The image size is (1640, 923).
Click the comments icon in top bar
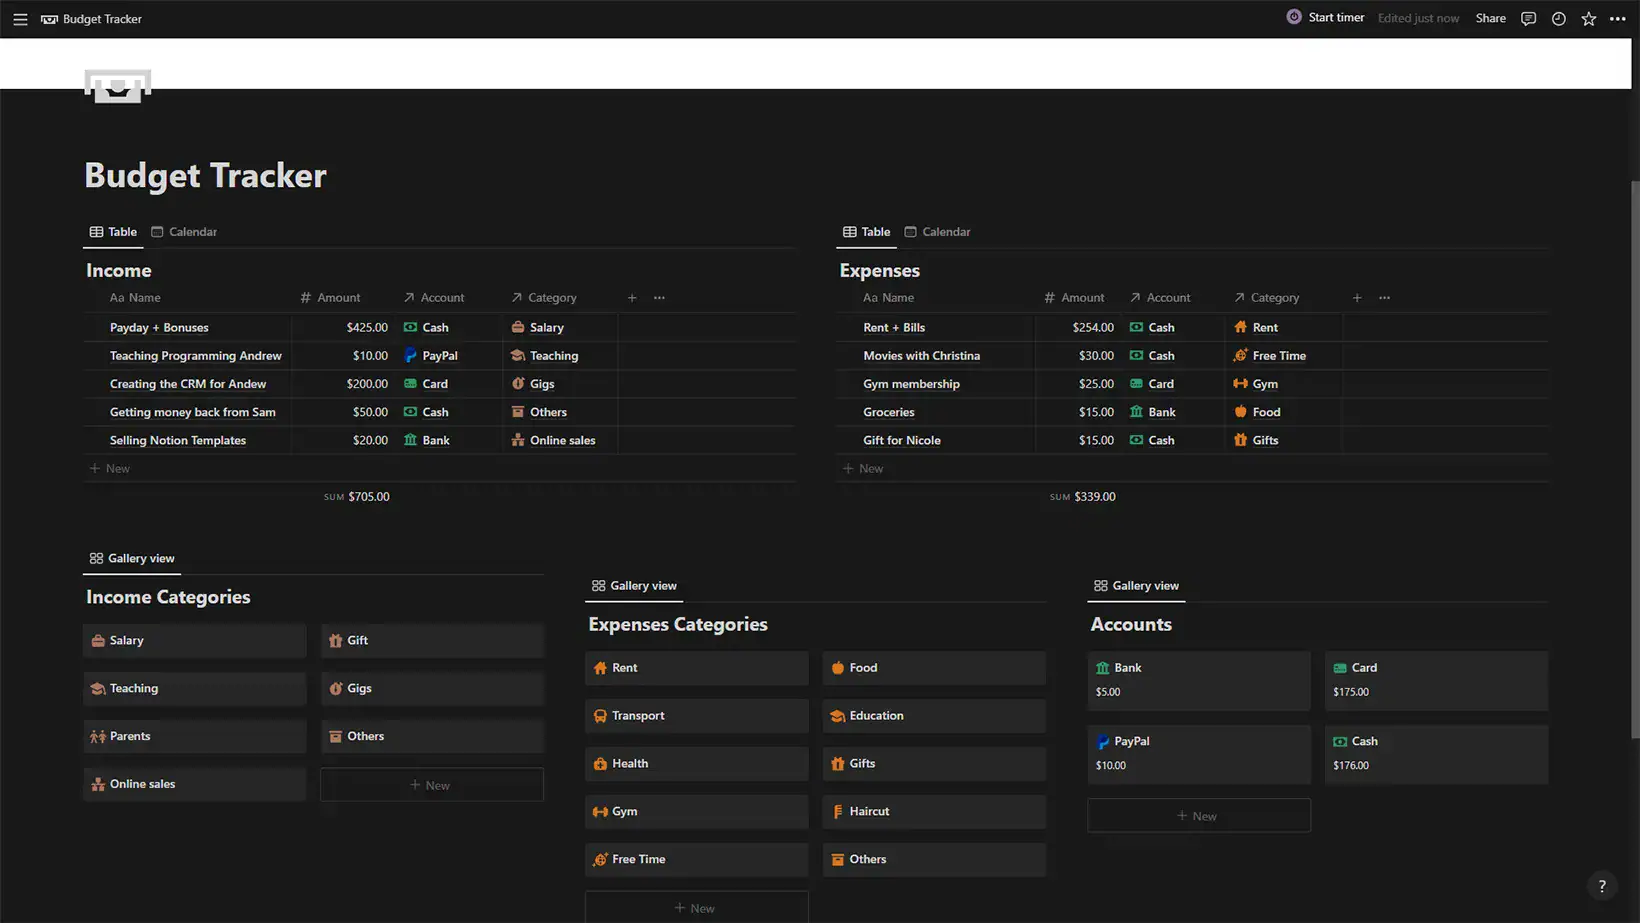(1528, 19)
